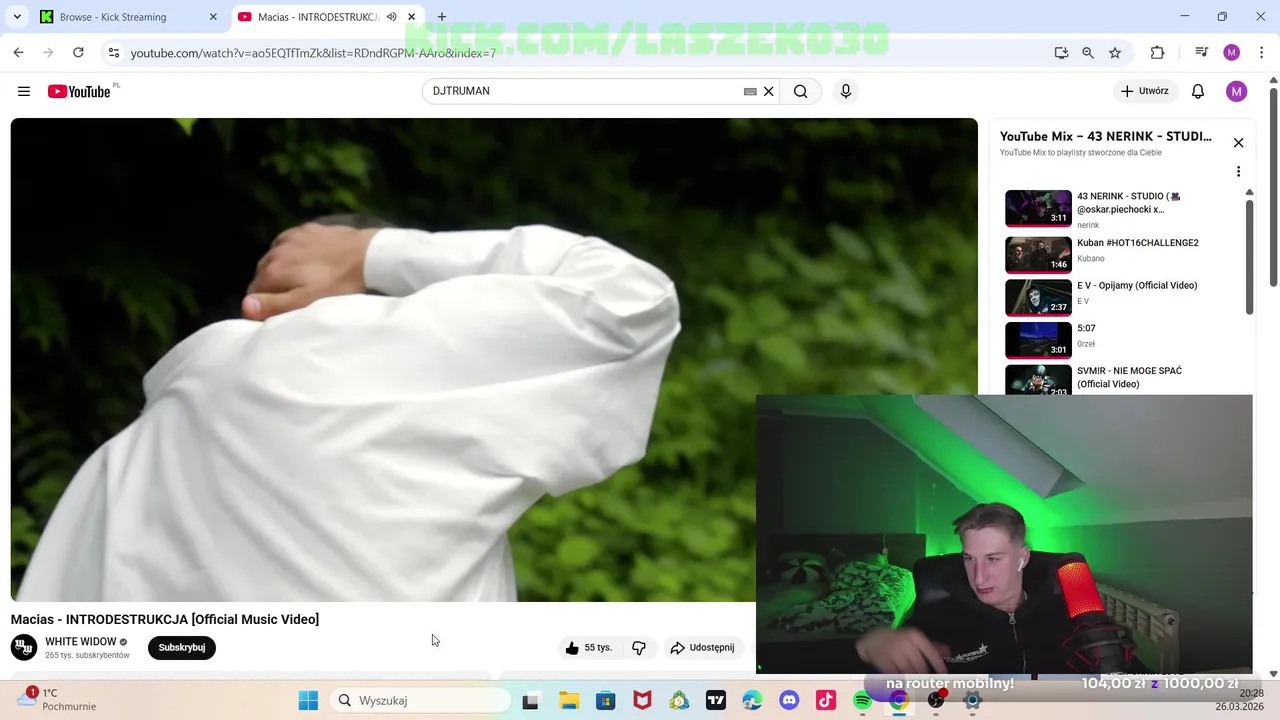Screen dimensions: 1280x720
Task: Play the 5:07 track by 0rzeł
Action: click(1120, 339)
